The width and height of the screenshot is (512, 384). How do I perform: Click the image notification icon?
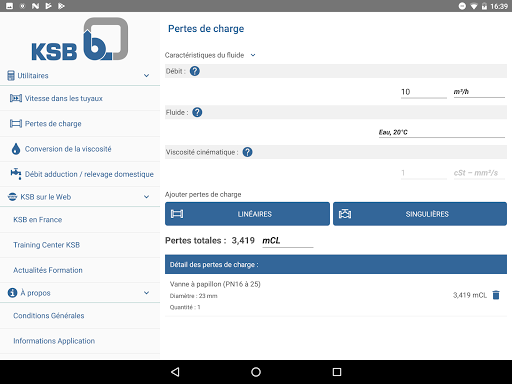(x=9, y=6)
